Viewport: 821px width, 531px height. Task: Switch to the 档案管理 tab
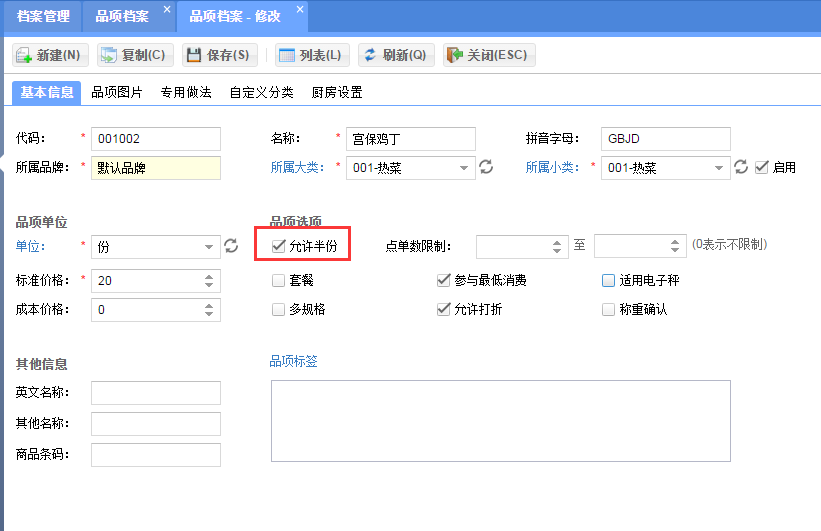pyautogui.click(x=43, y=16)
